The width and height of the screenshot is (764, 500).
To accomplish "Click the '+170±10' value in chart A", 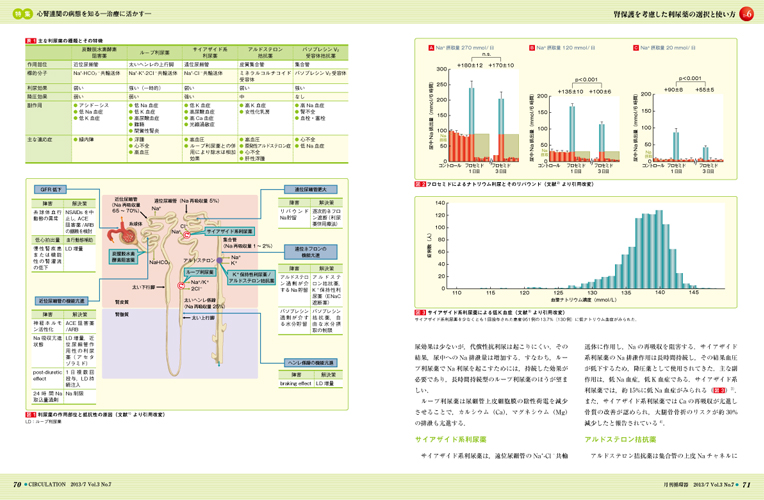I will 501,65.
